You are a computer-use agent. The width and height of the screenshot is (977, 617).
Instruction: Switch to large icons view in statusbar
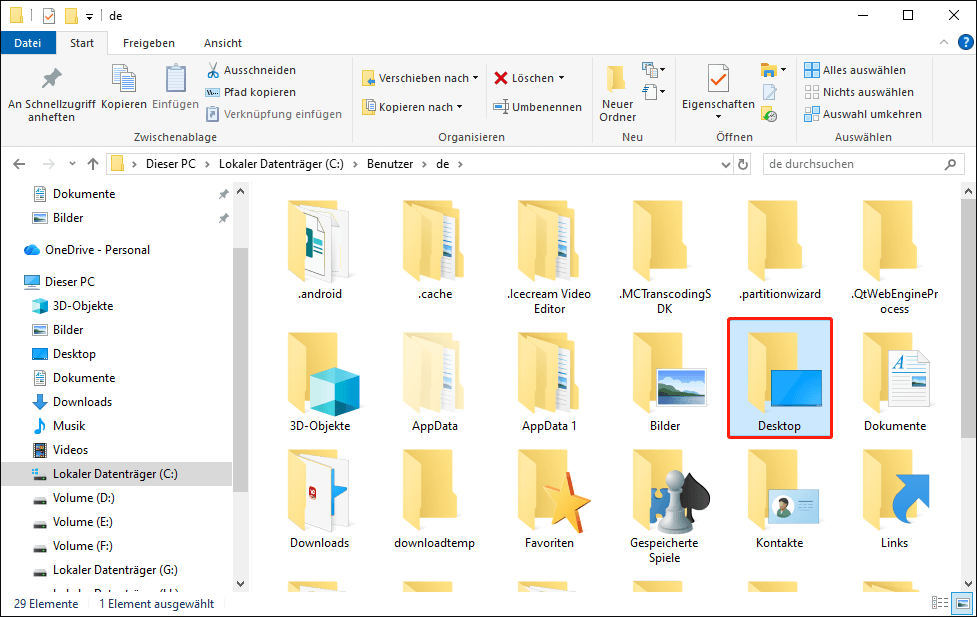click(960, 603)
